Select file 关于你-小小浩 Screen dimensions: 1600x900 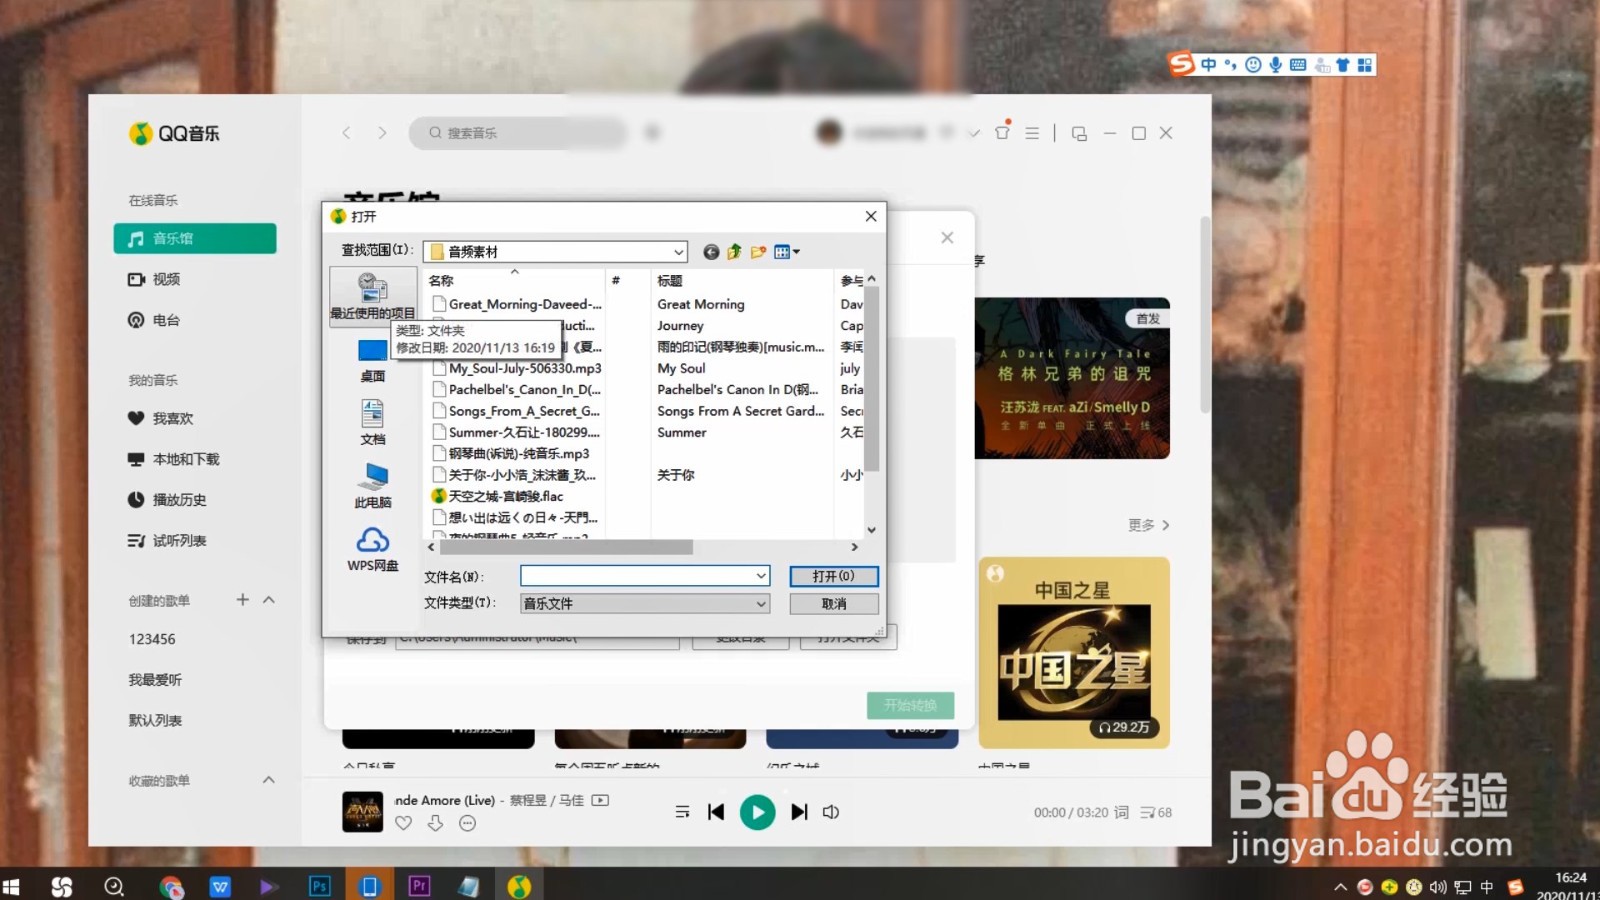click(514, 475)
